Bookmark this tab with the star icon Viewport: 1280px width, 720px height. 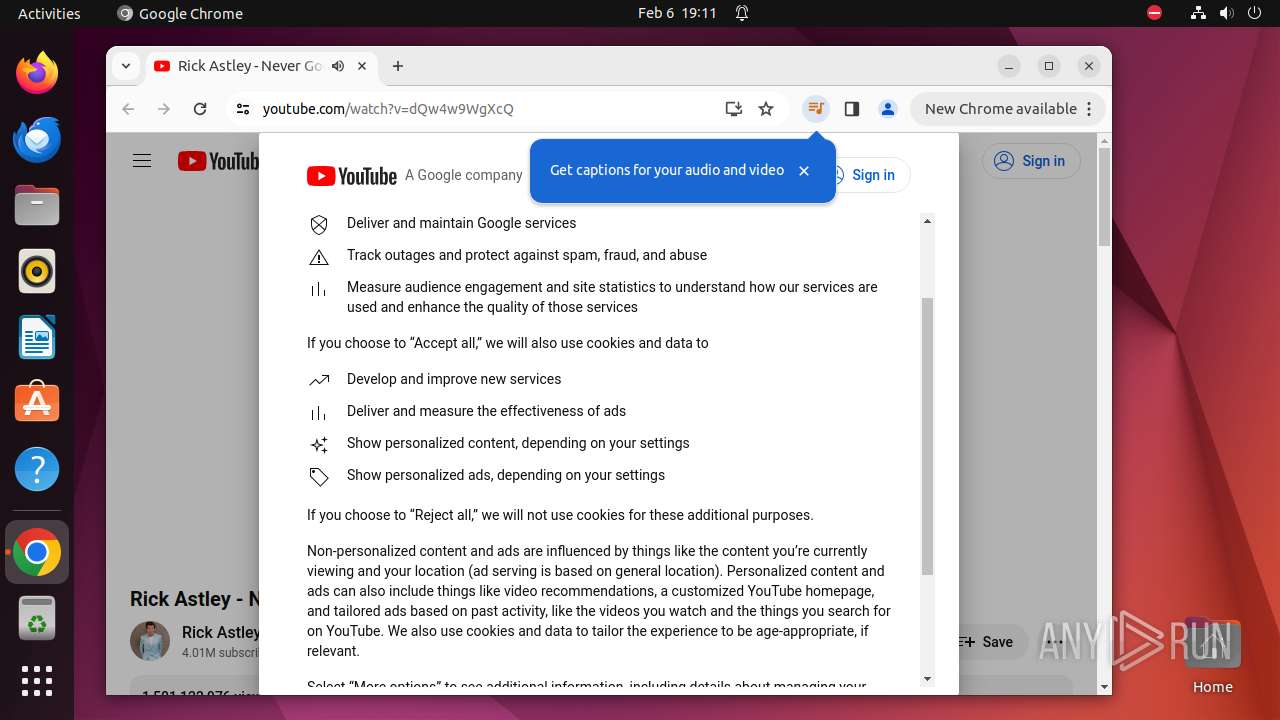click(x=766, y=109)
